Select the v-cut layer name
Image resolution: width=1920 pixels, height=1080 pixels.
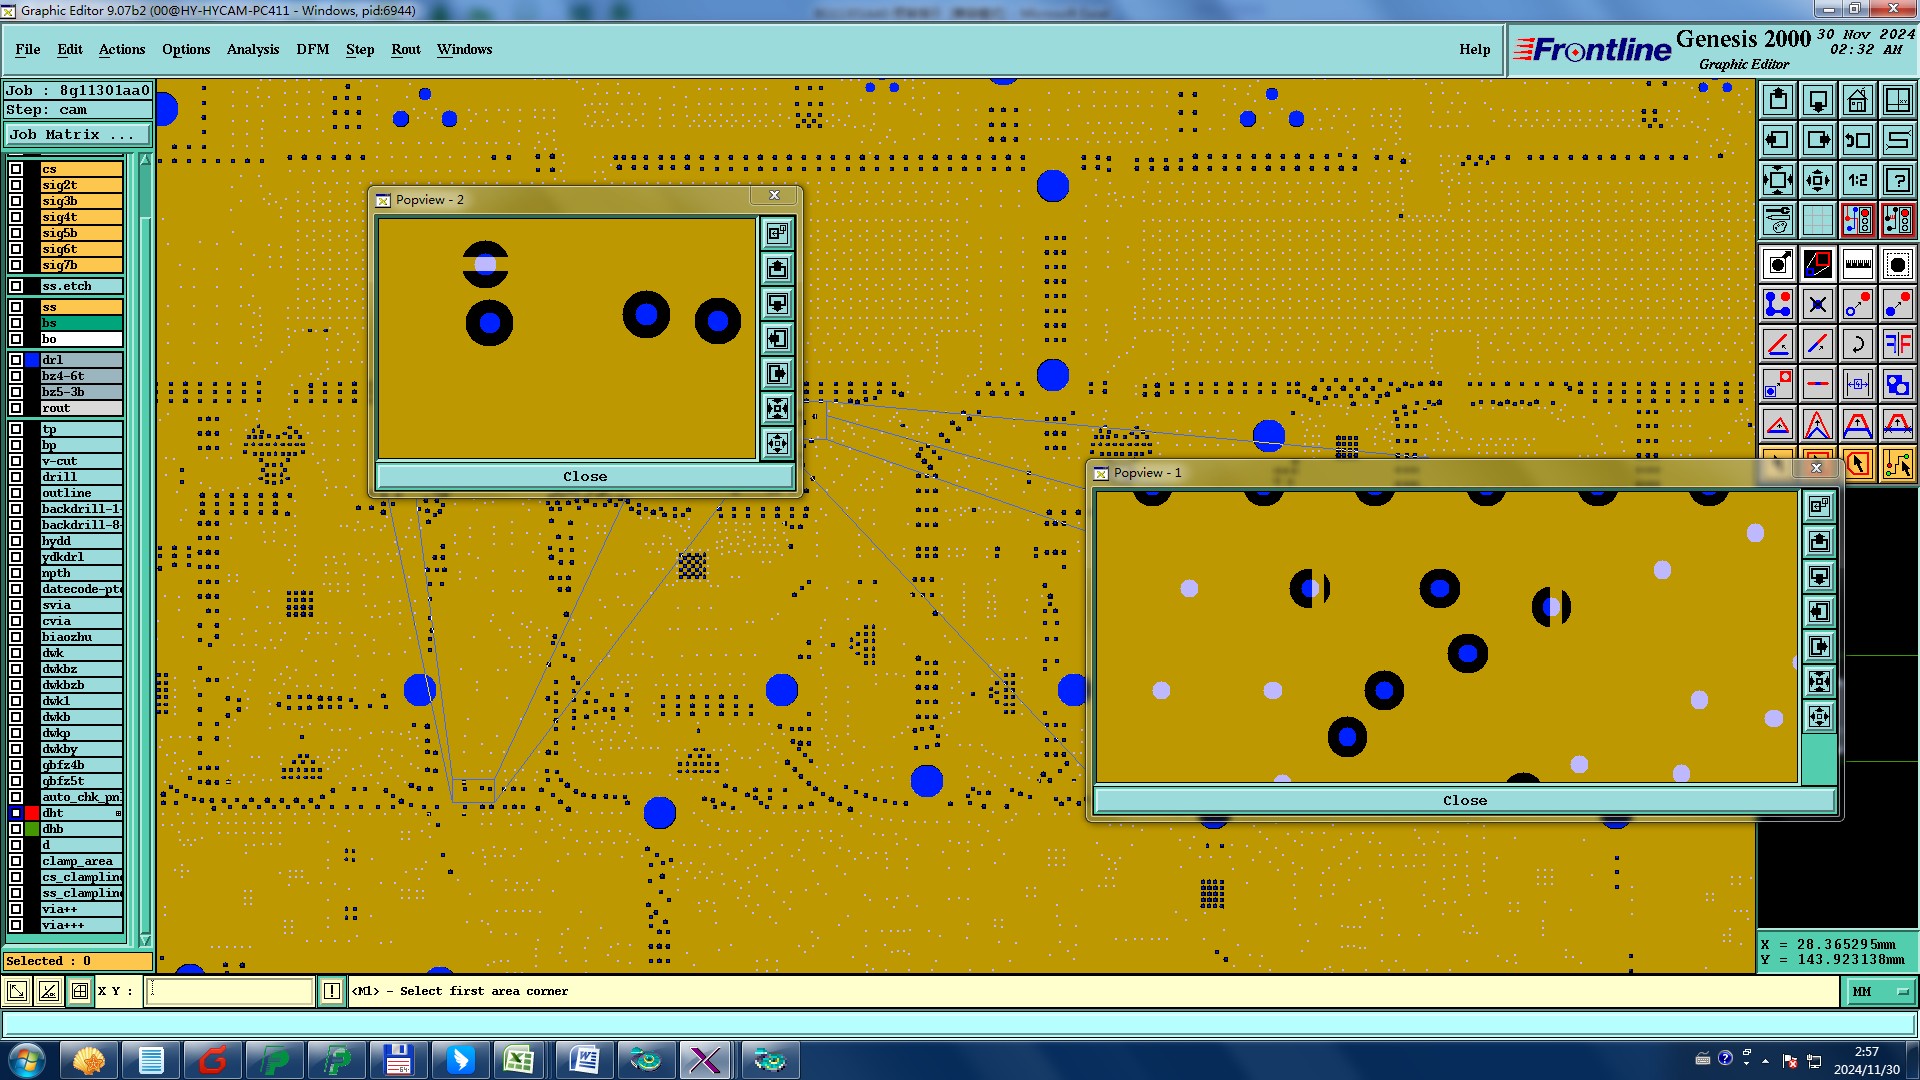[81, 461]
